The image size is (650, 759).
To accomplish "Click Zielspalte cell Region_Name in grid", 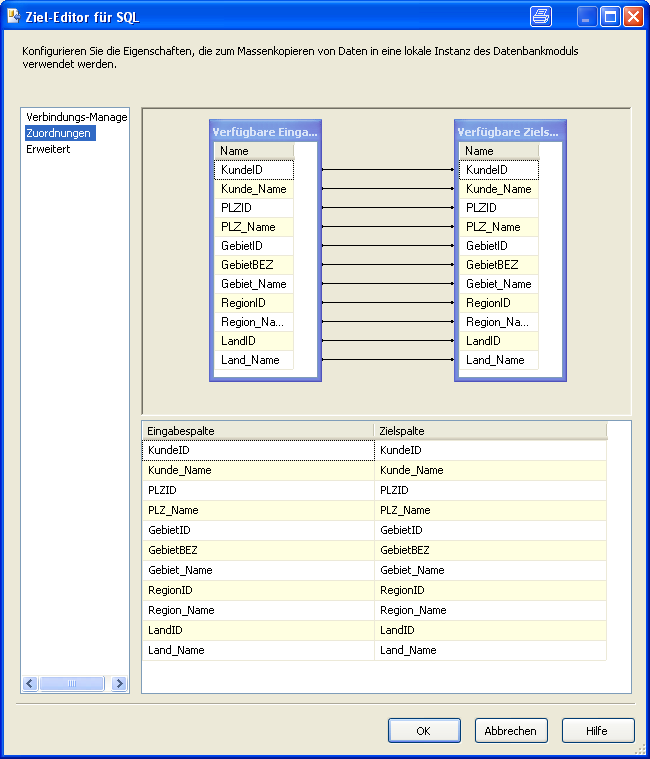I will [x=490, y=610].
